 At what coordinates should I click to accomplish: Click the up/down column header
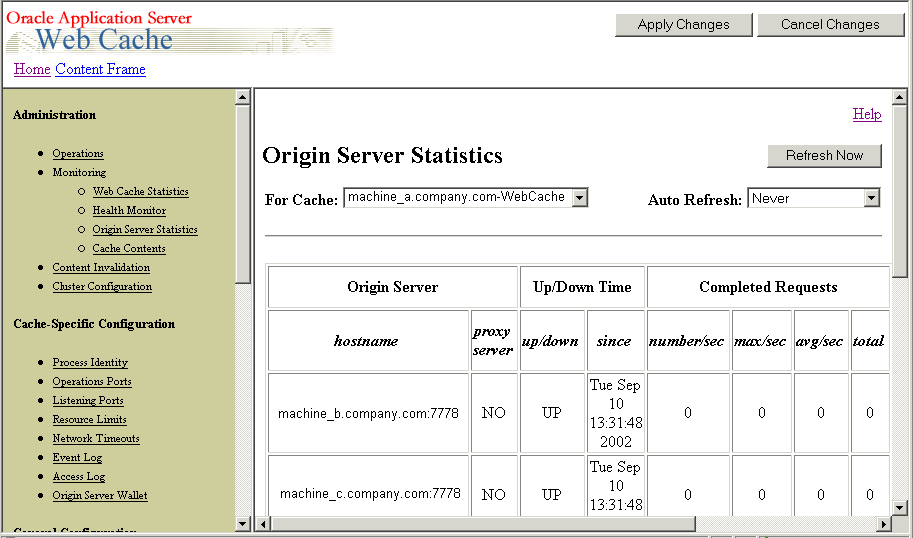point(551,341)
